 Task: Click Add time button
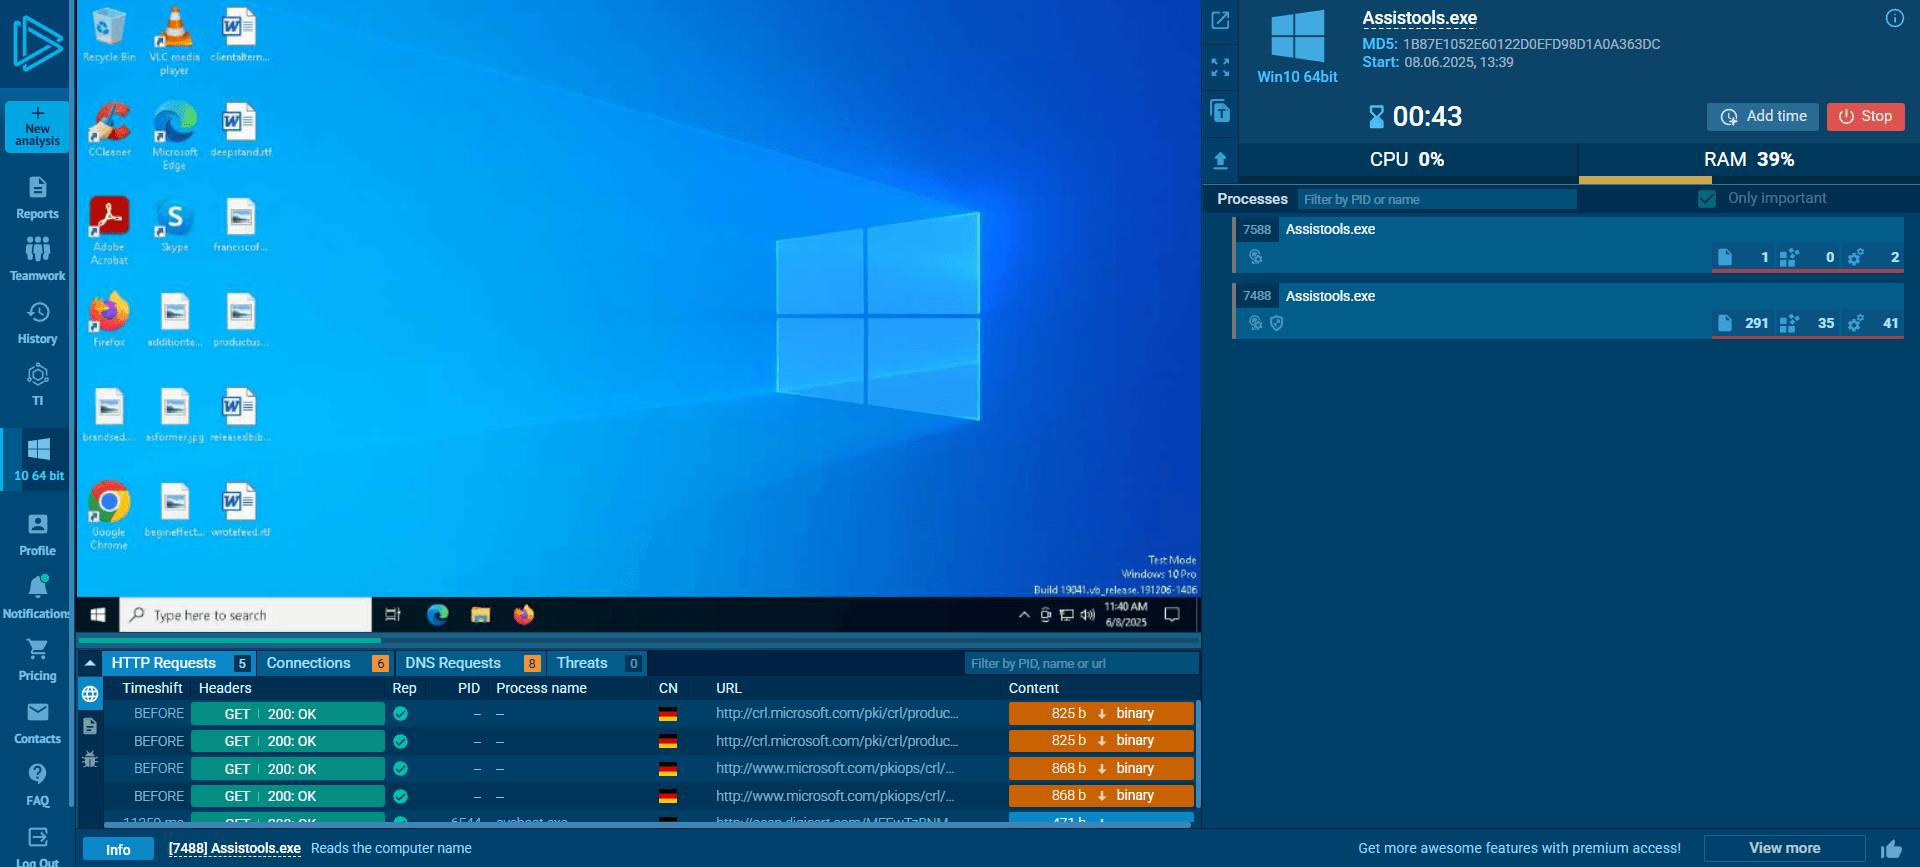click(x=1763, y=116)
